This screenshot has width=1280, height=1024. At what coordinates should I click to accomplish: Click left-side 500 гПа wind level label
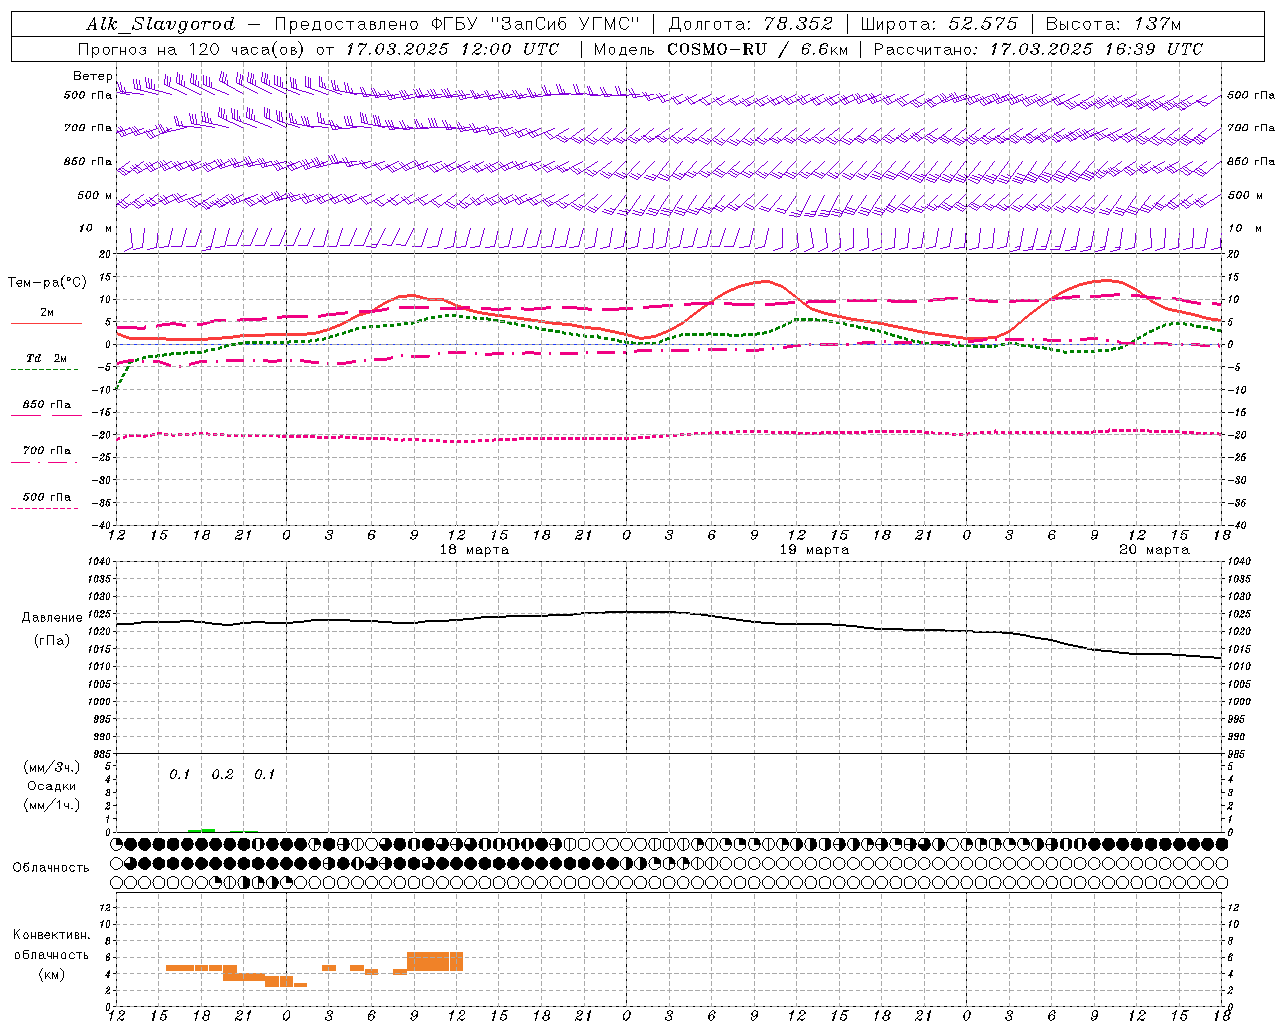pos(87,95)
